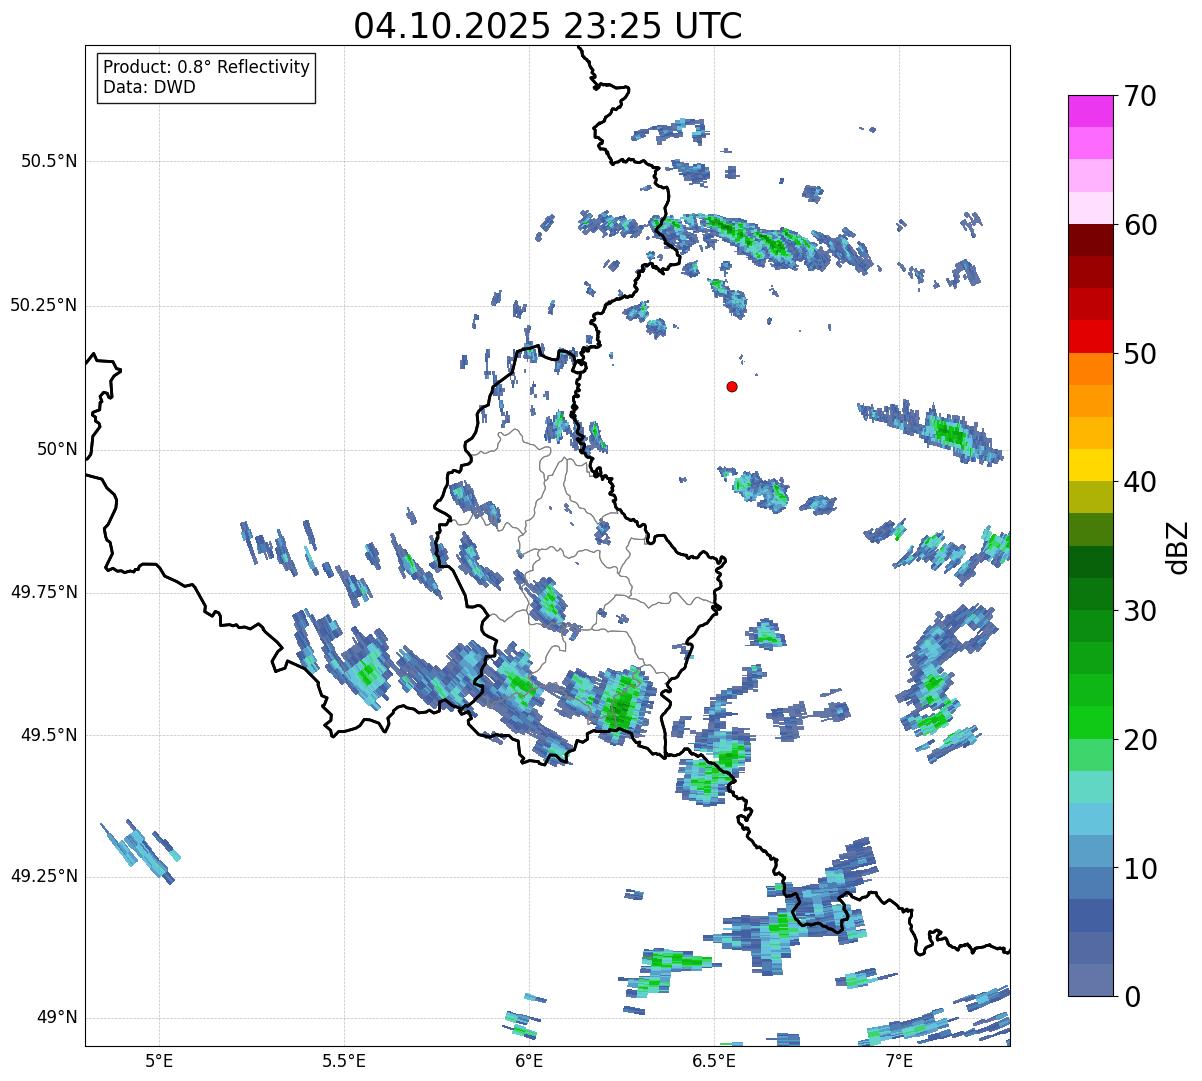
Task: Click the white-pink colorbar segment above 60
Action: click(x=1090, y=208)
